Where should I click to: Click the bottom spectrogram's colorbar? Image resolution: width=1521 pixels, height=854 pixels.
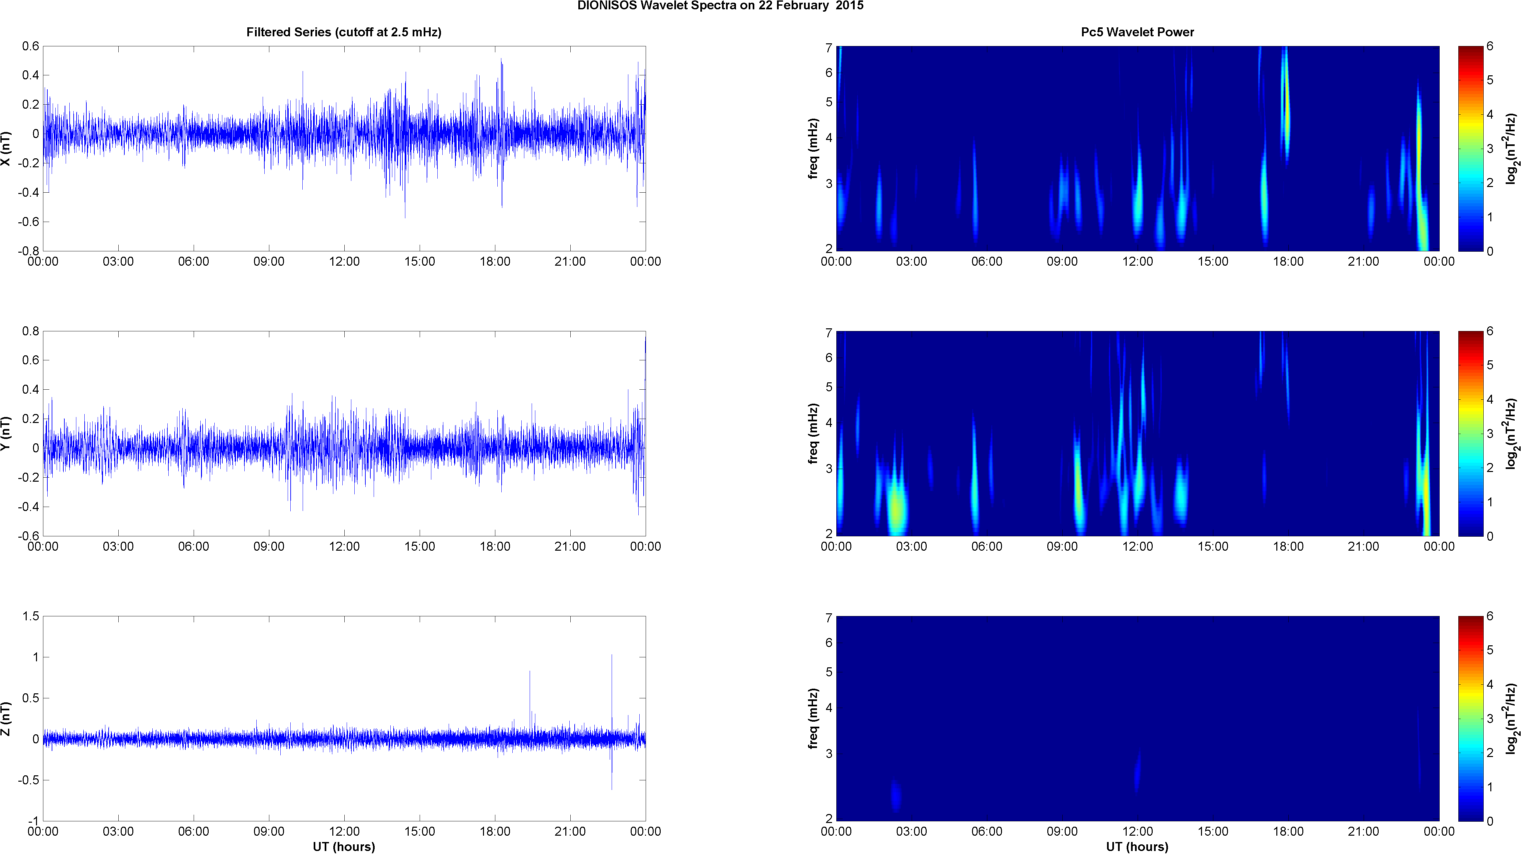(x=1470, y=719)
